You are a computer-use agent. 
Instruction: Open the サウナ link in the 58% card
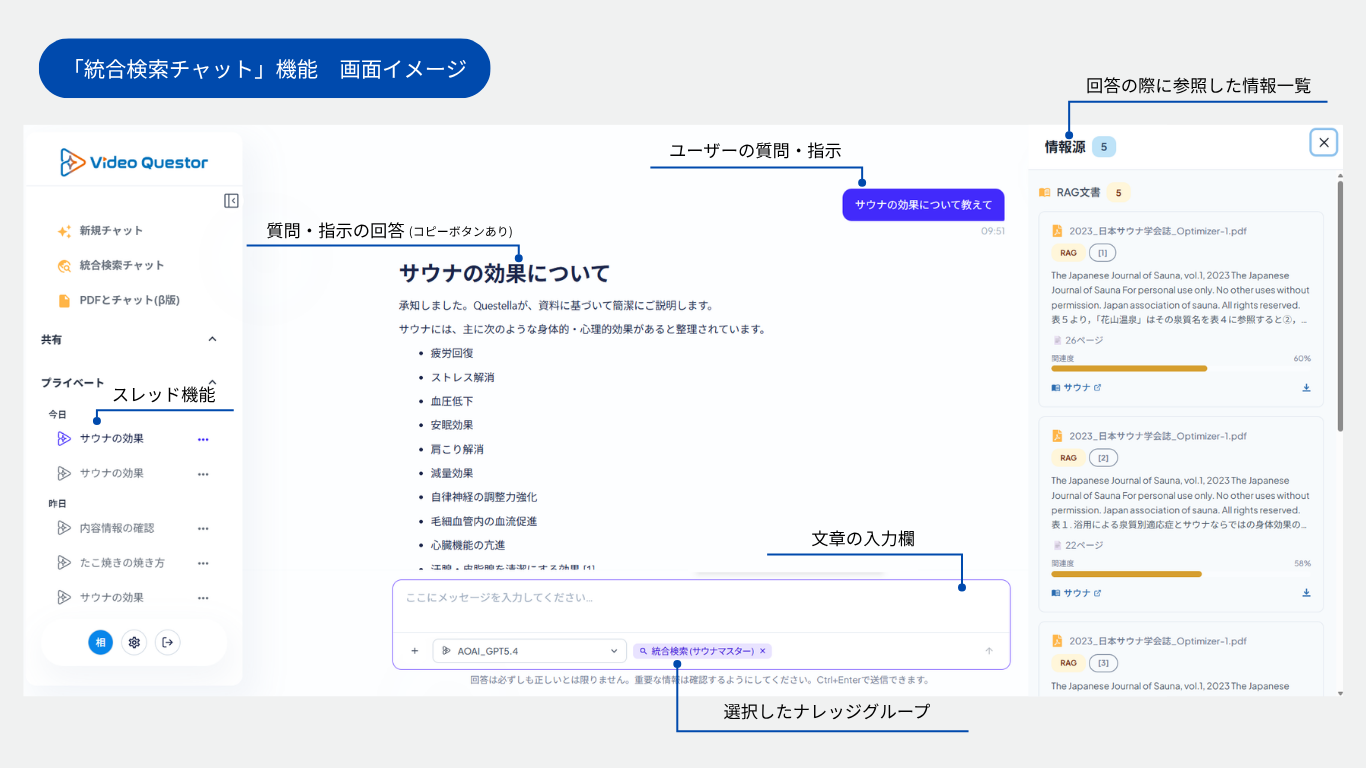click(1076, 593)
